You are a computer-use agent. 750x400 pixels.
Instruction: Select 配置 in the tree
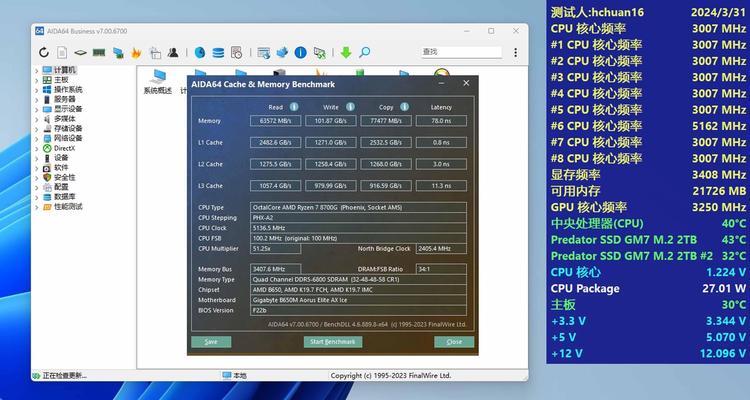(61, 187)
